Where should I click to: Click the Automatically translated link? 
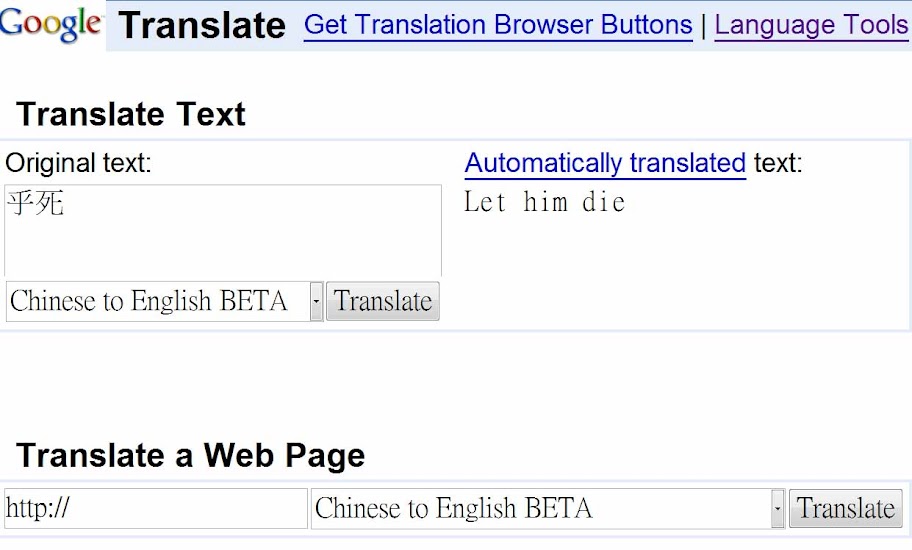[x=605, y=163]
